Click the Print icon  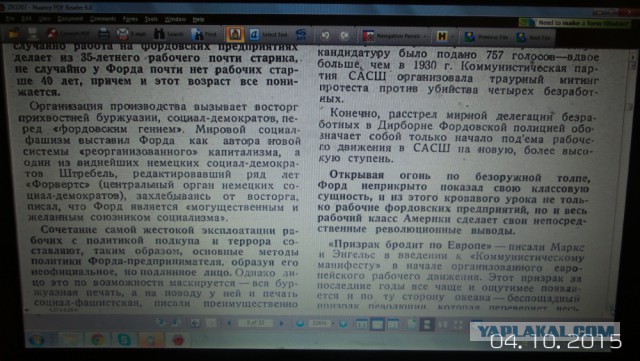click(x=104, y=33)
